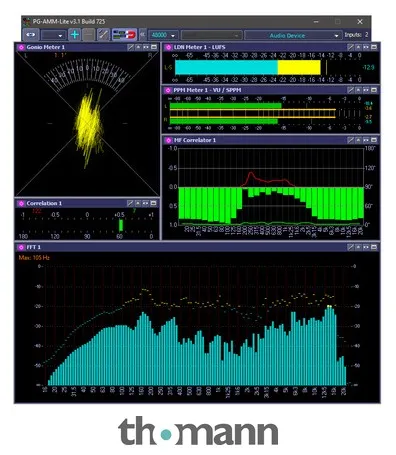The image size is (396, 455).
Task: Click LDN Meter 1 width arrows icon
Action: click(x=366, y=47)
